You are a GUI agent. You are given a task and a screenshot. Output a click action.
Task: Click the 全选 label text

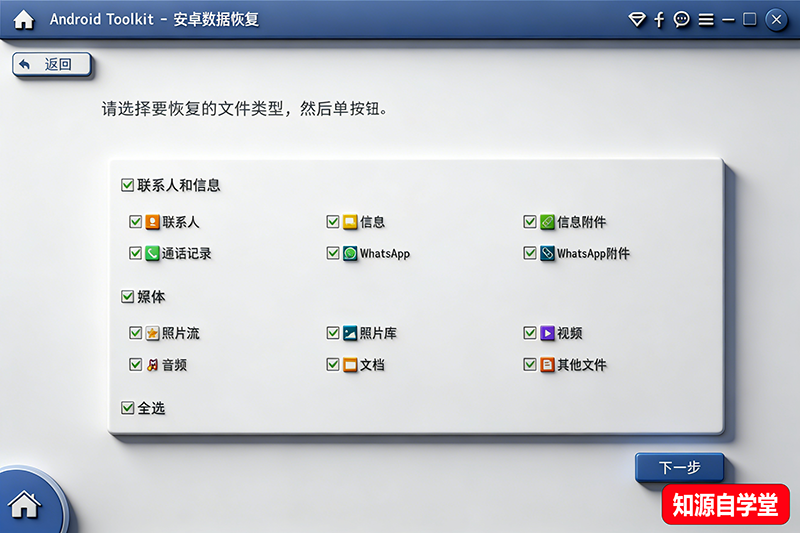coord(151,408)
